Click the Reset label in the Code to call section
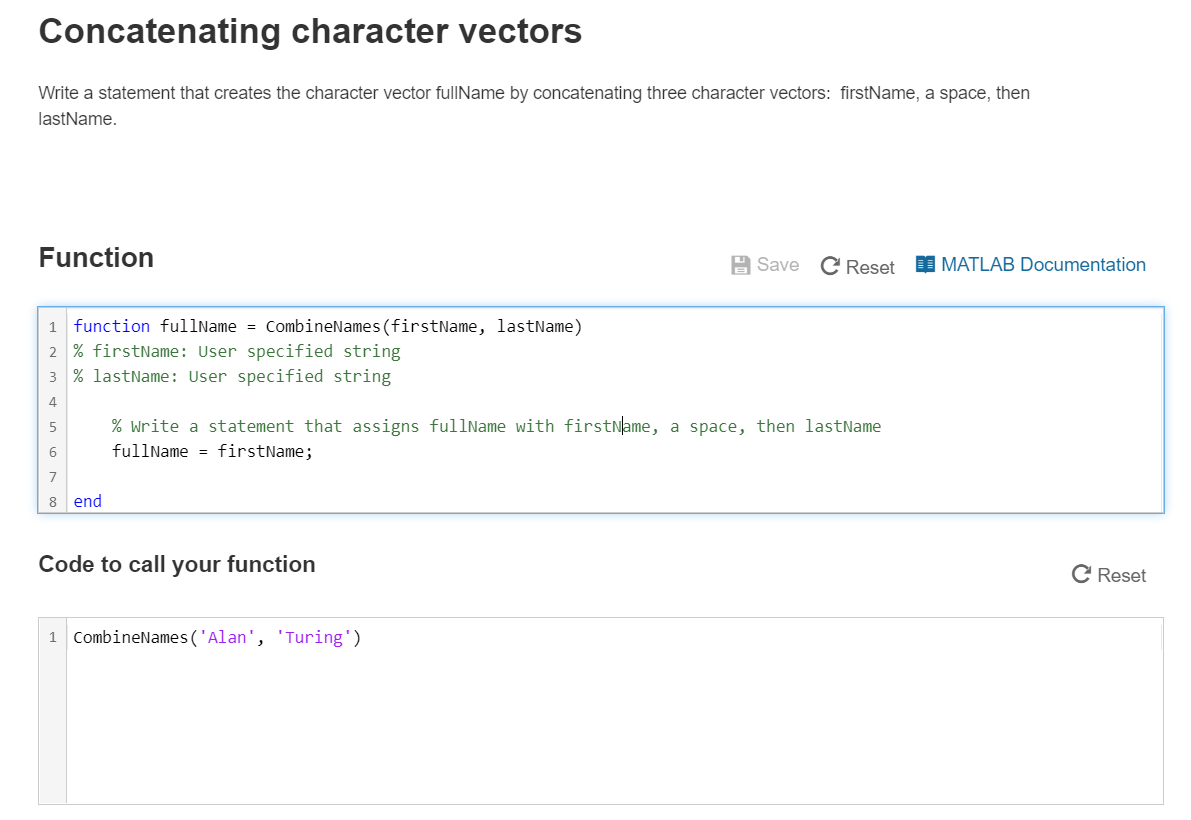The width and height of the screenshot is (1191, 820). pos(1122,576)
